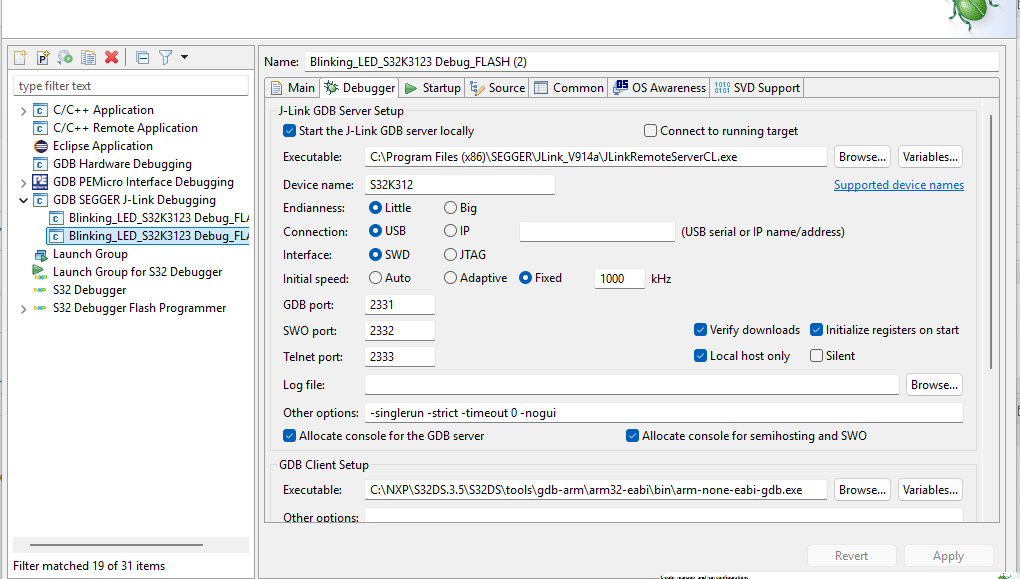Select C/C++ Application icon
The image size is (1020, 579).
pyautogui.click(x=40, y=110)
